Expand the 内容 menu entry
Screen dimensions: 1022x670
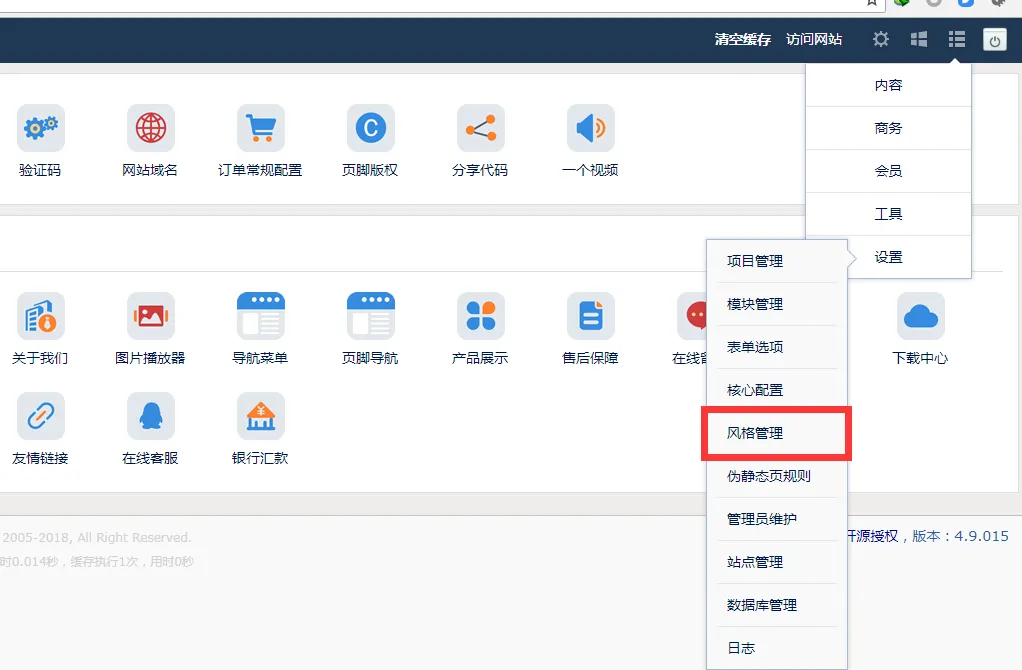click(x=888, y=85)
